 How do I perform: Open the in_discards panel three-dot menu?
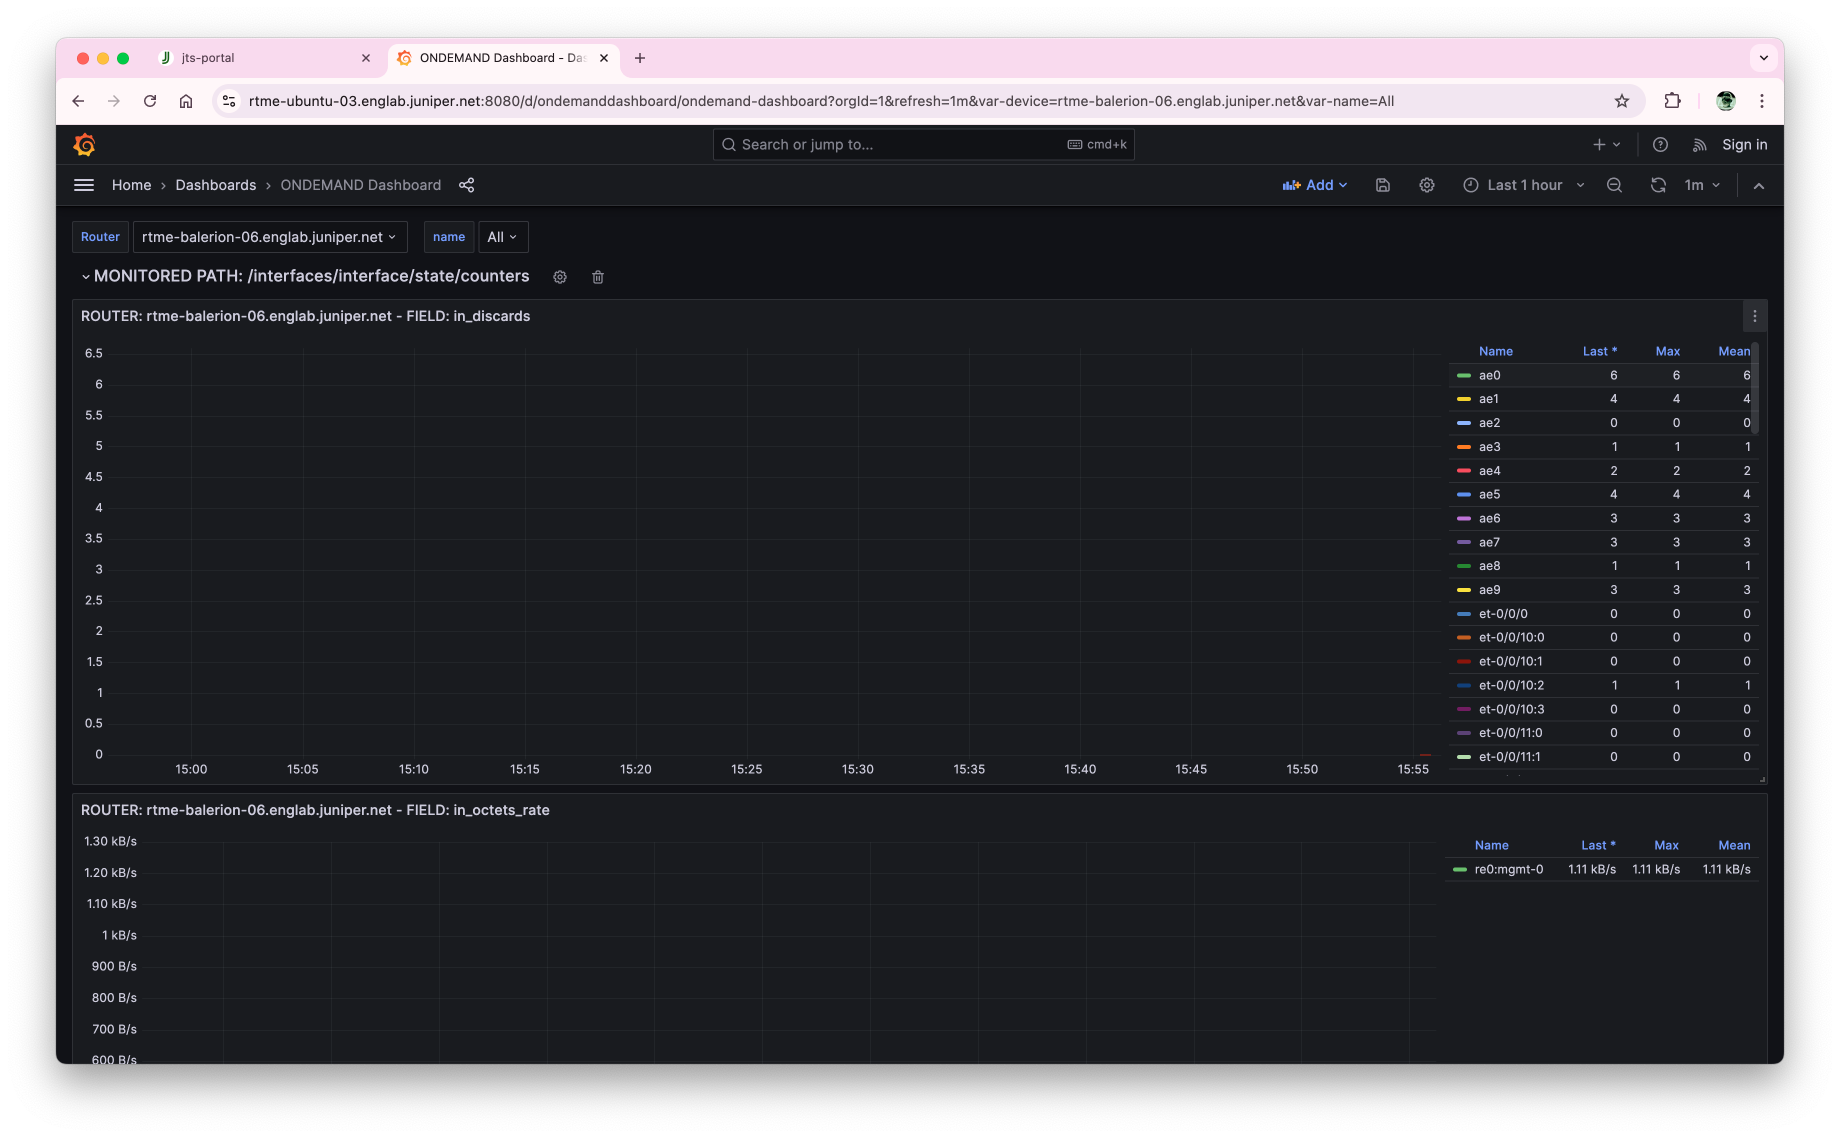point(1754,316)
